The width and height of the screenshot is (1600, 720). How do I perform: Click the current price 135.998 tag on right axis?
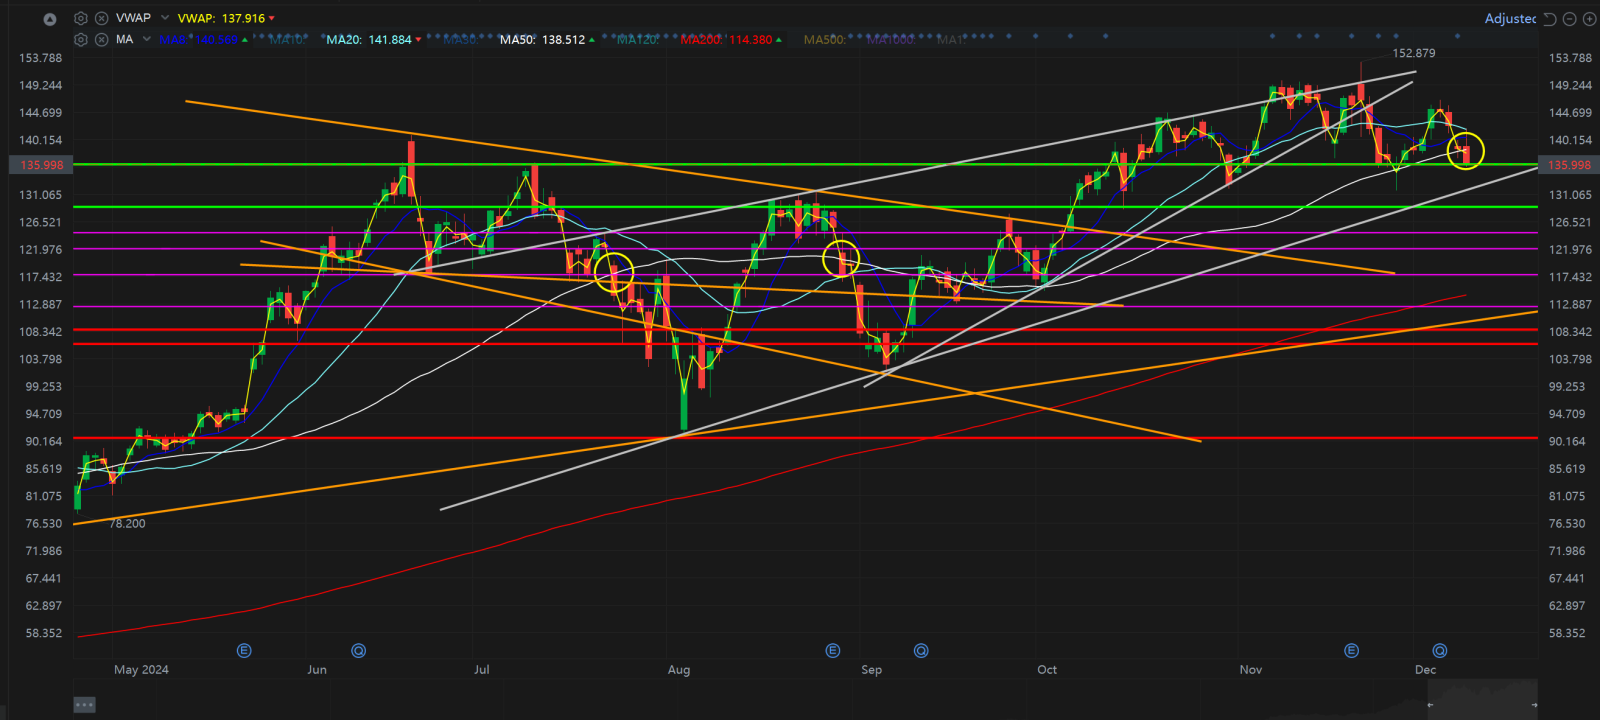1570,165
